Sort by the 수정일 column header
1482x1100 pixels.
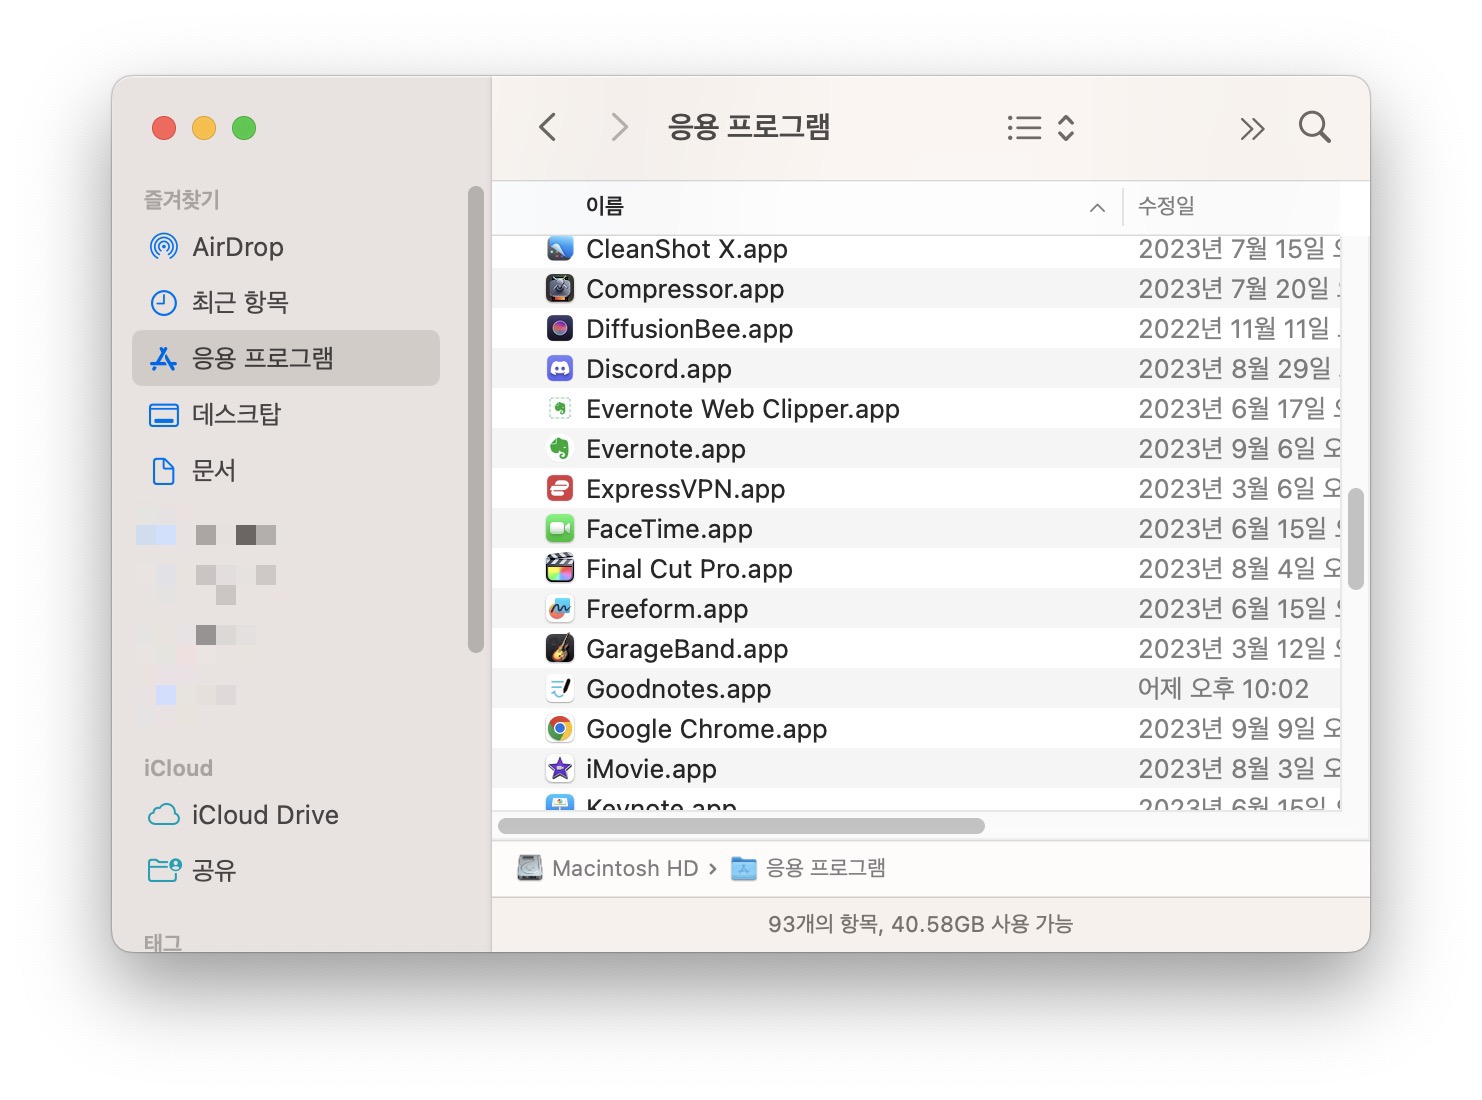tap(1166, 206)
